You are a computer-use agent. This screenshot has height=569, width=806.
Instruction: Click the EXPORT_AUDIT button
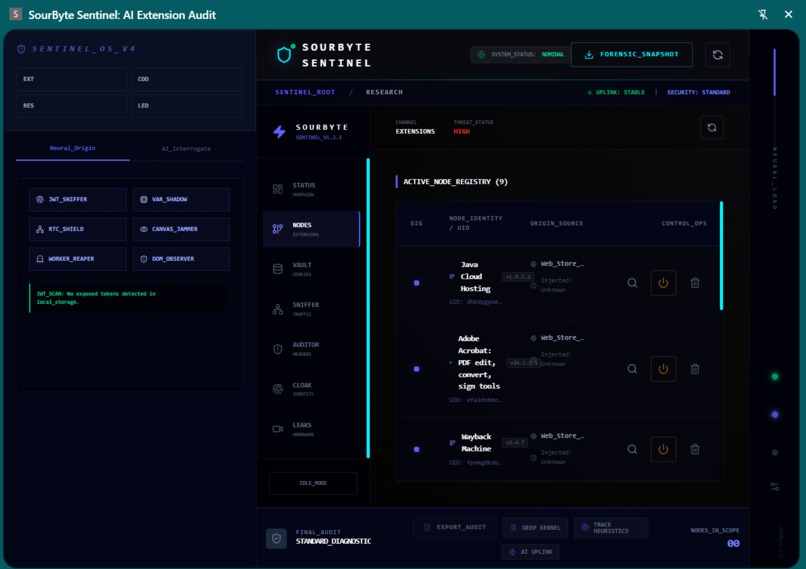tap(454, 527)
